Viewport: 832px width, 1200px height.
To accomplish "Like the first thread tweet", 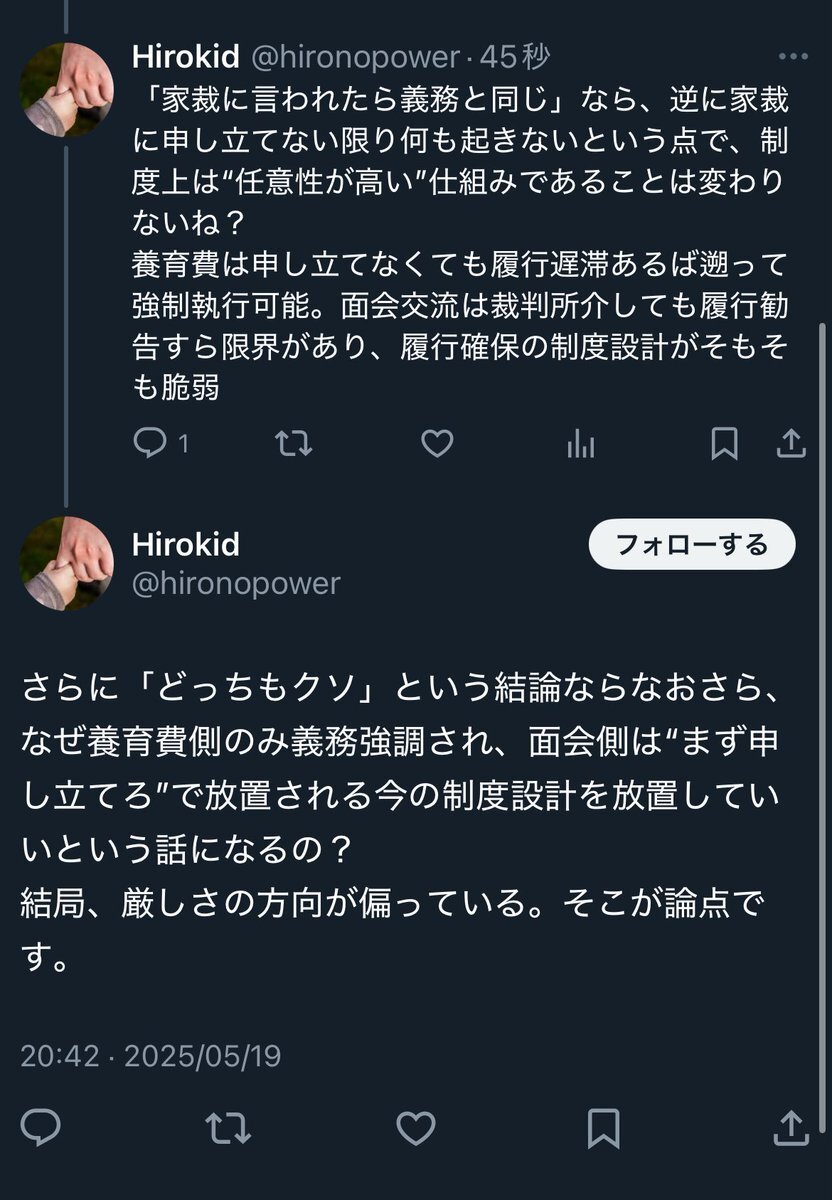I will [x=437, y=443].
